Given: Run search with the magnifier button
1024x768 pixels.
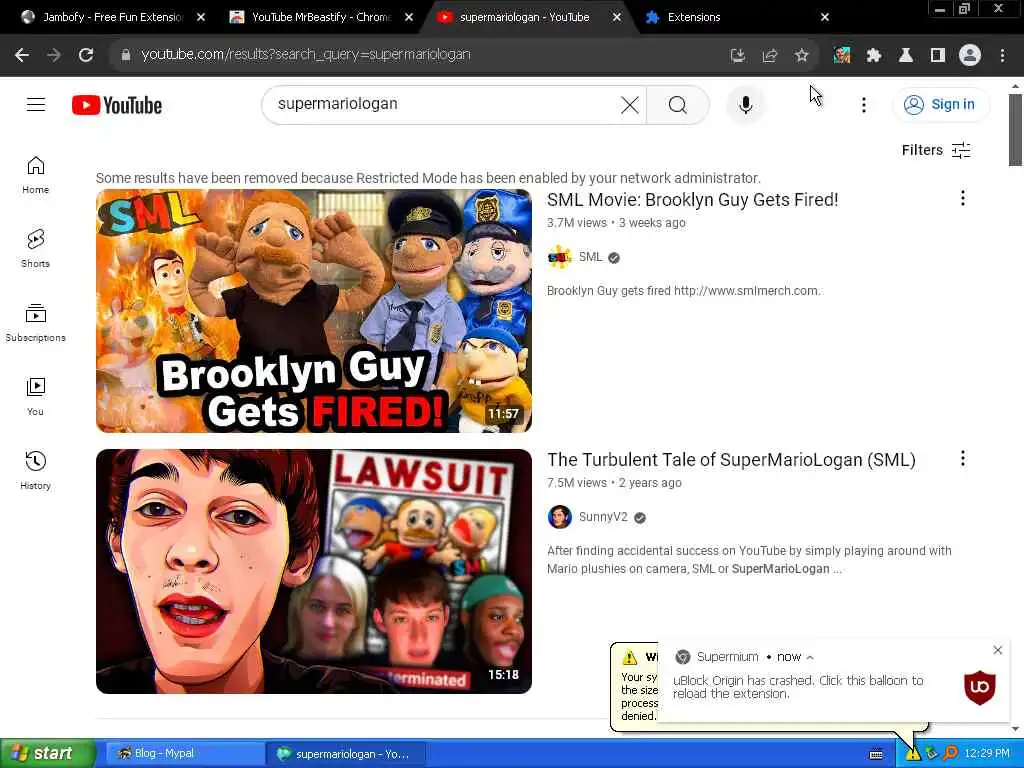Looking at the screenshot, I should point(677,104).
